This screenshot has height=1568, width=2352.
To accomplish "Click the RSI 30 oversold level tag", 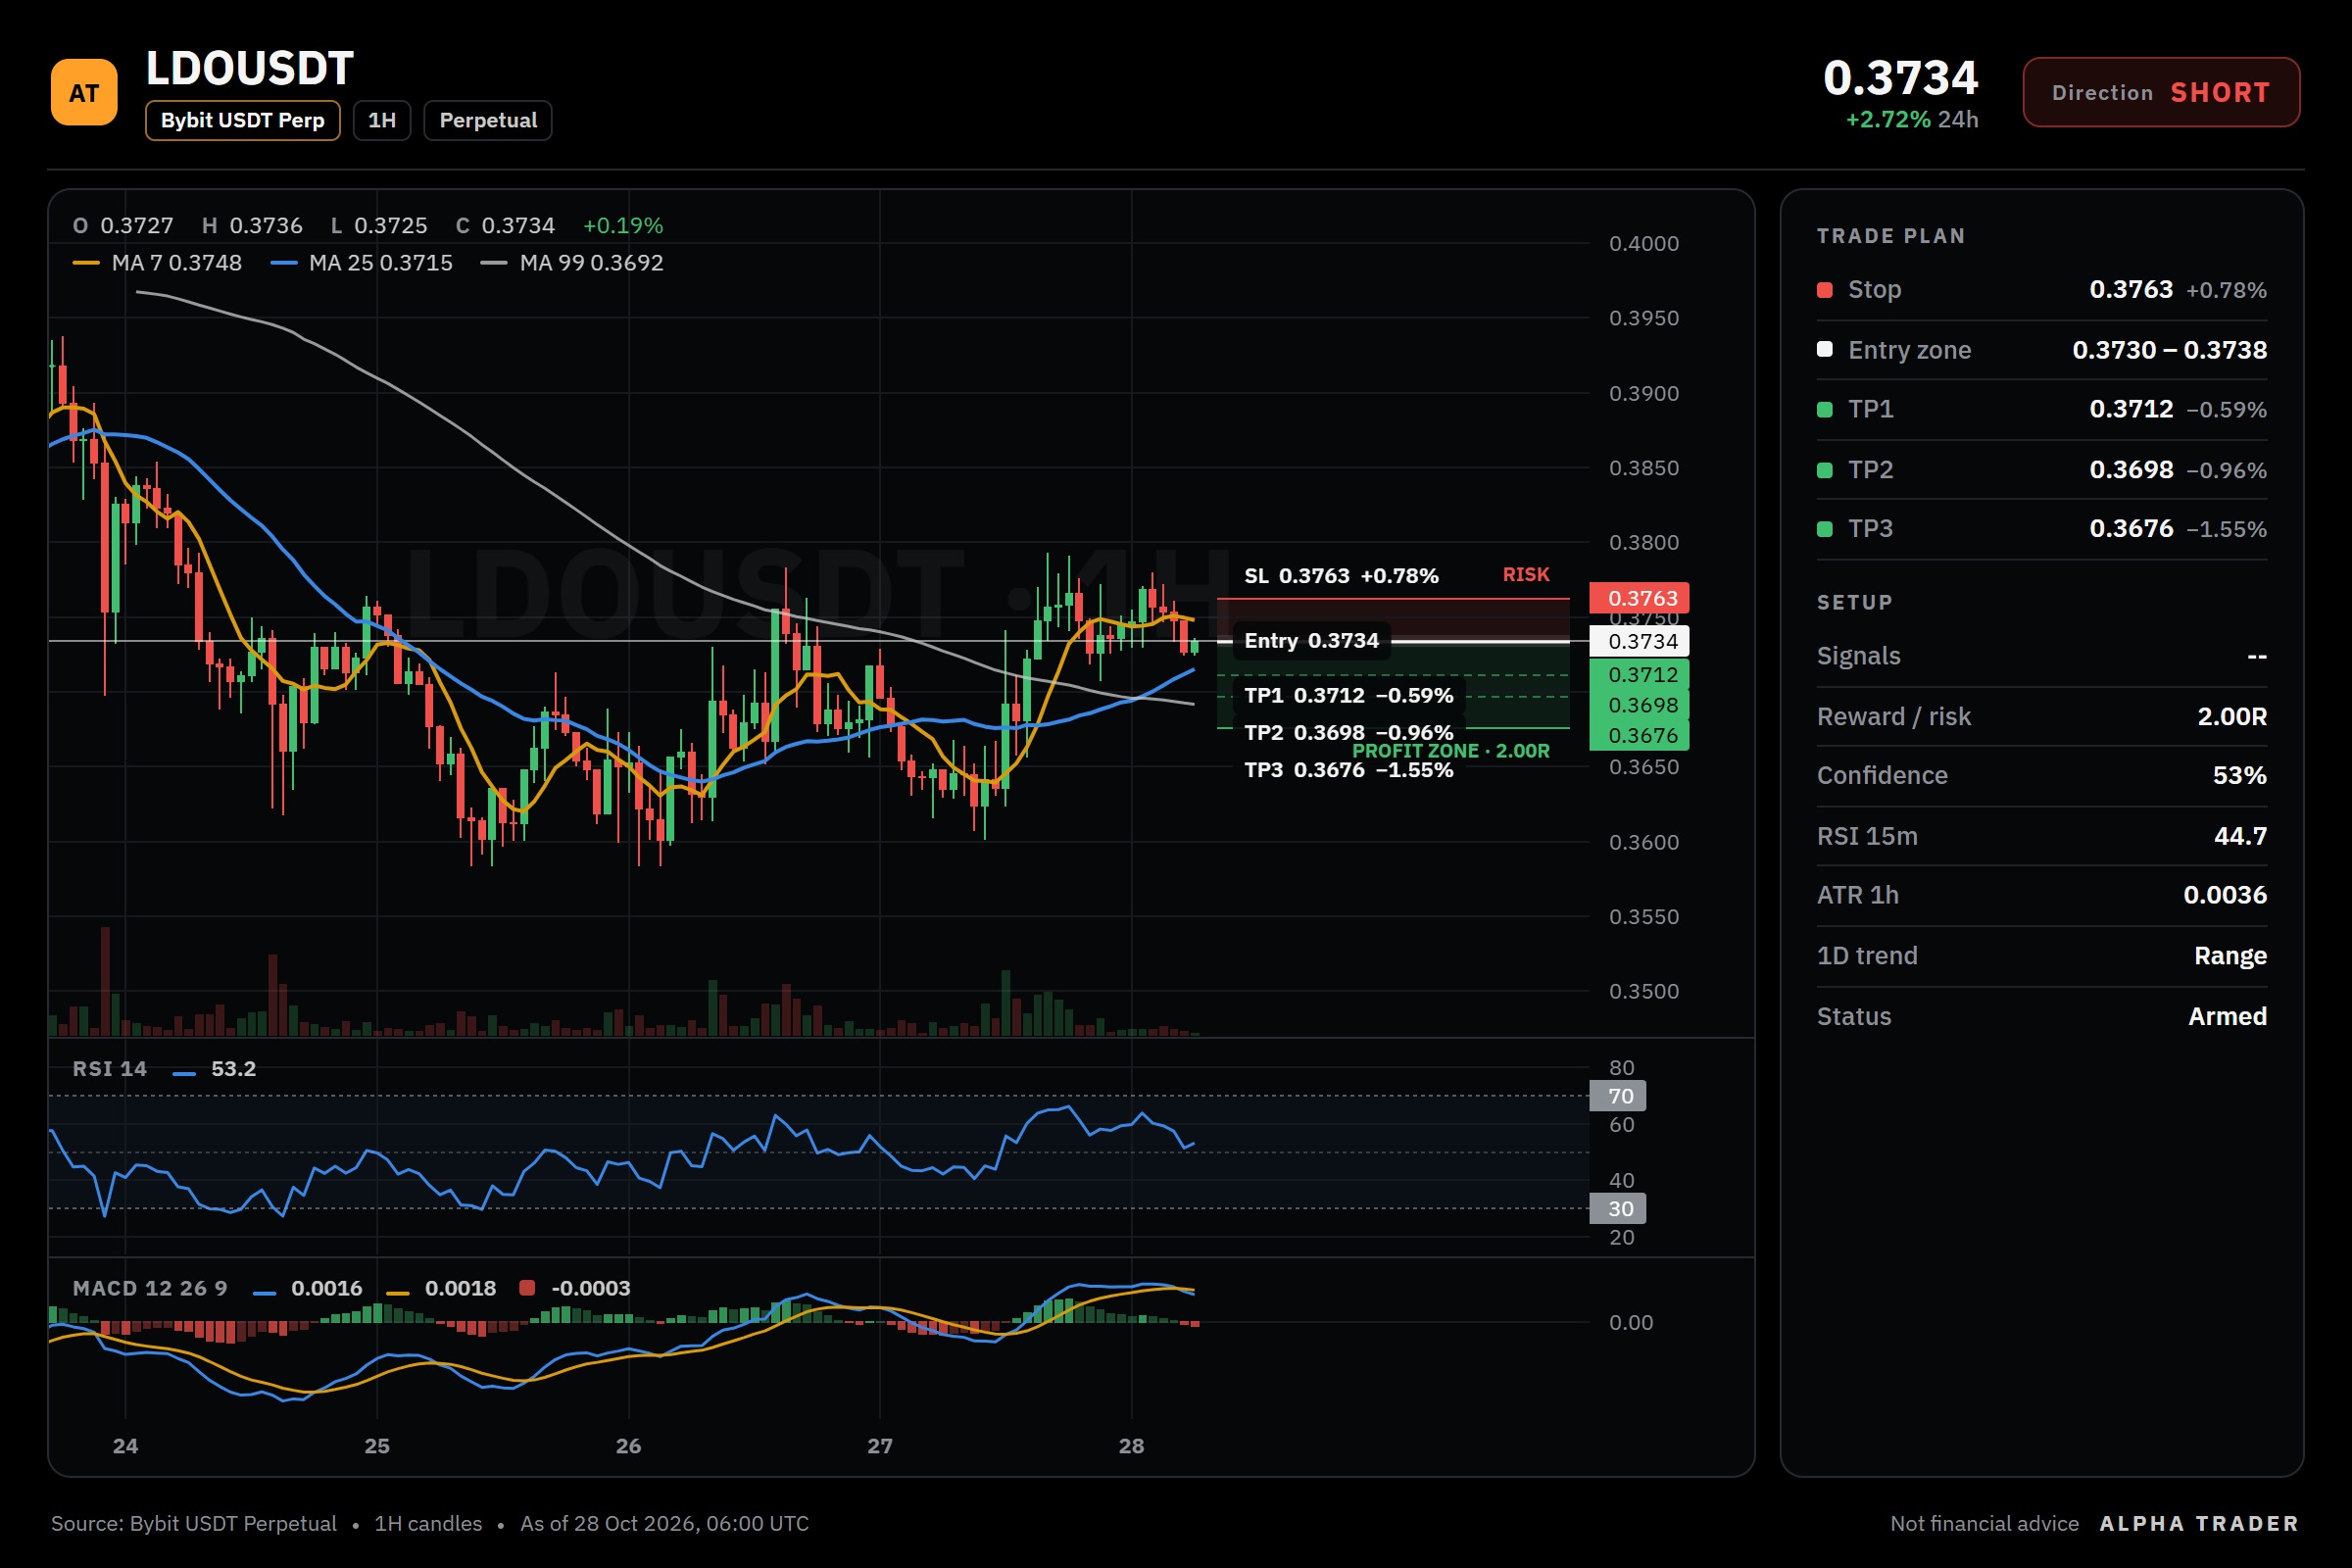I will click(1618, 1208).
